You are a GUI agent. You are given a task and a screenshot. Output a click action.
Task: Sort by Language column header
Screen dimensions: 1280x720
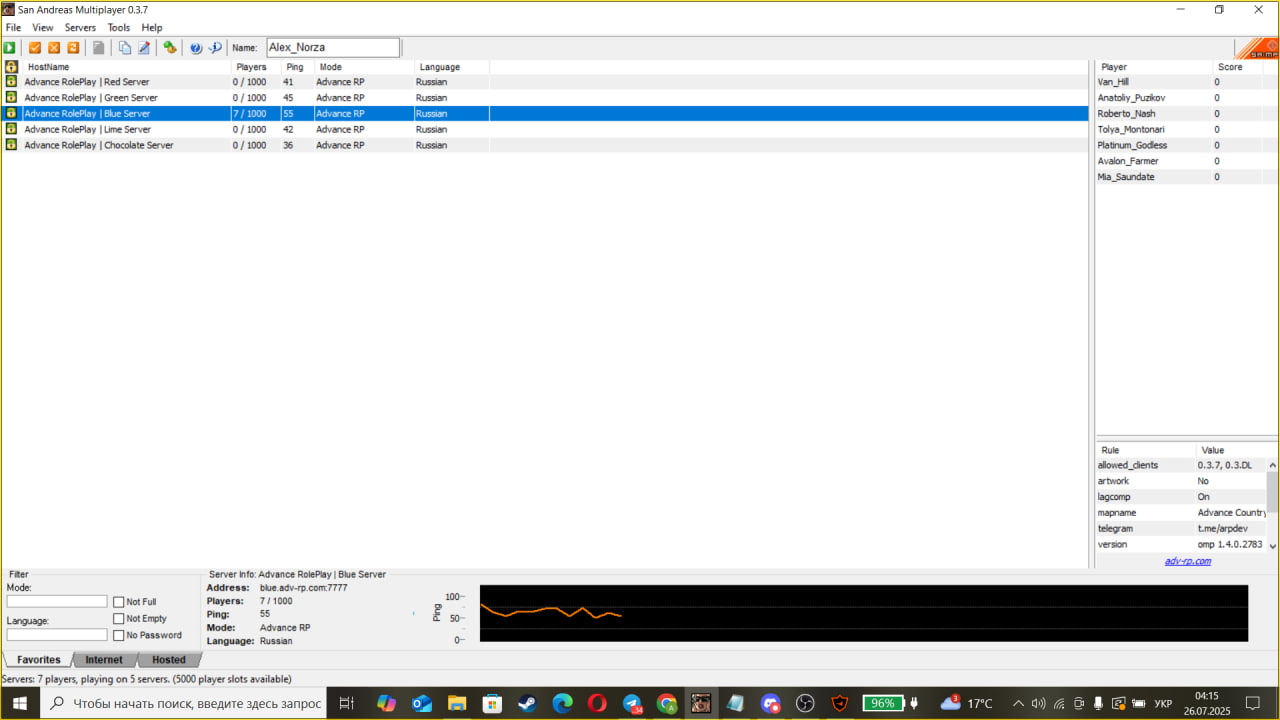(x=452, y=67)
